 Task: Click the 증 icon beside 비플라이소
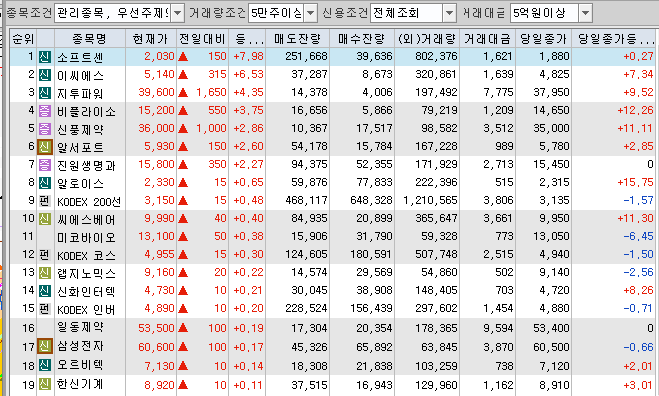pos(45,111)
